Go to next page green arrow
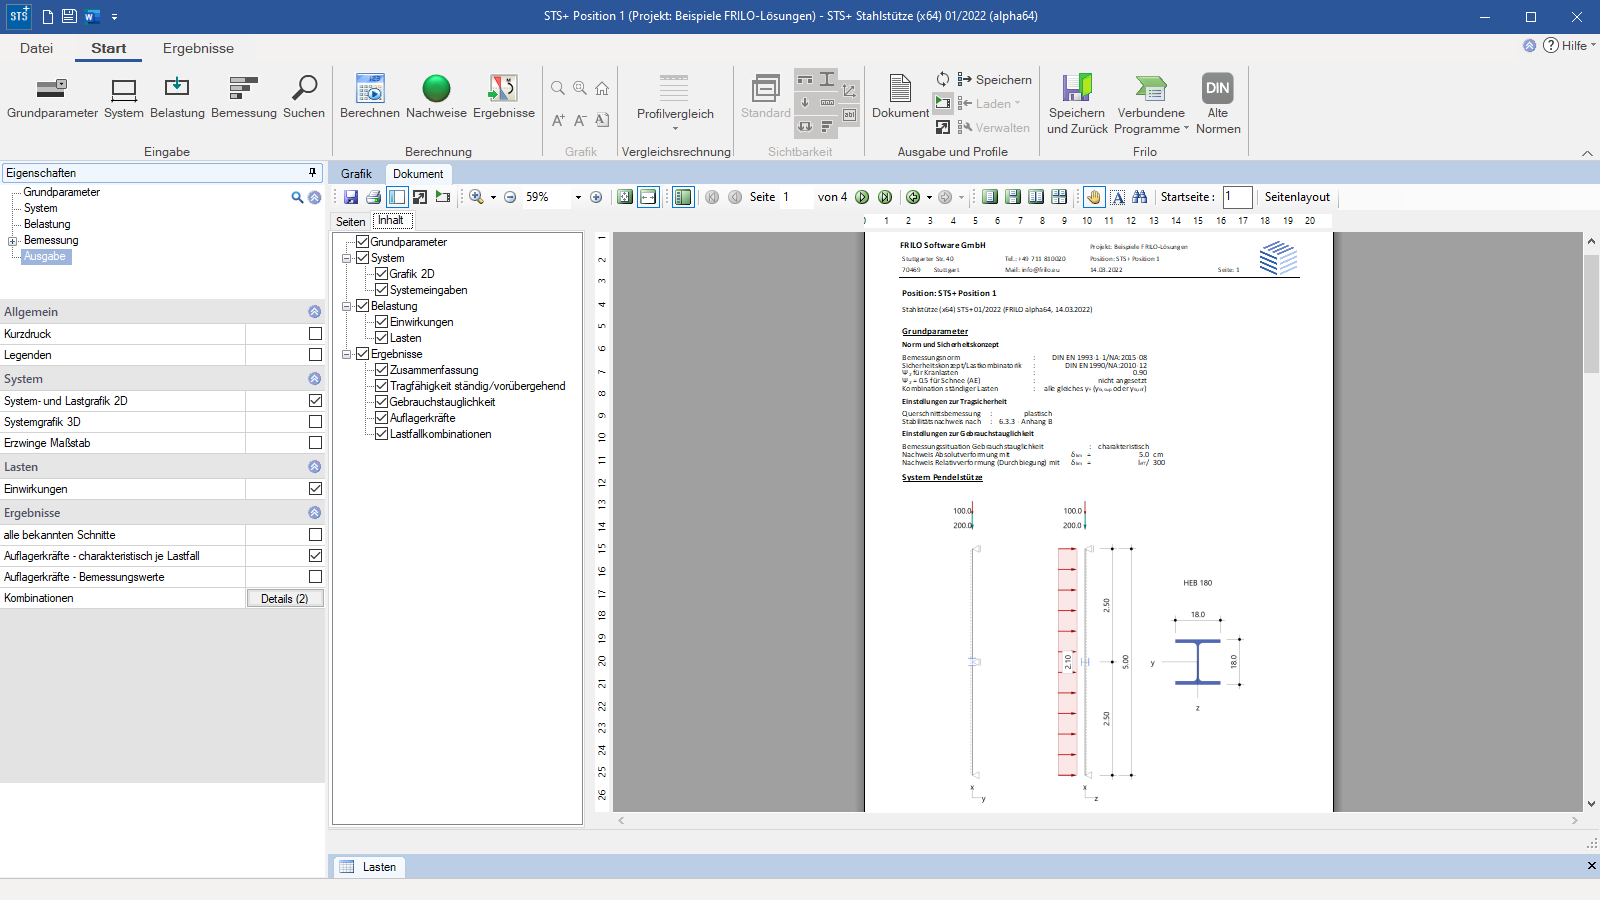The height and width of the screenshot is (900, 1600). coord(862,197)
